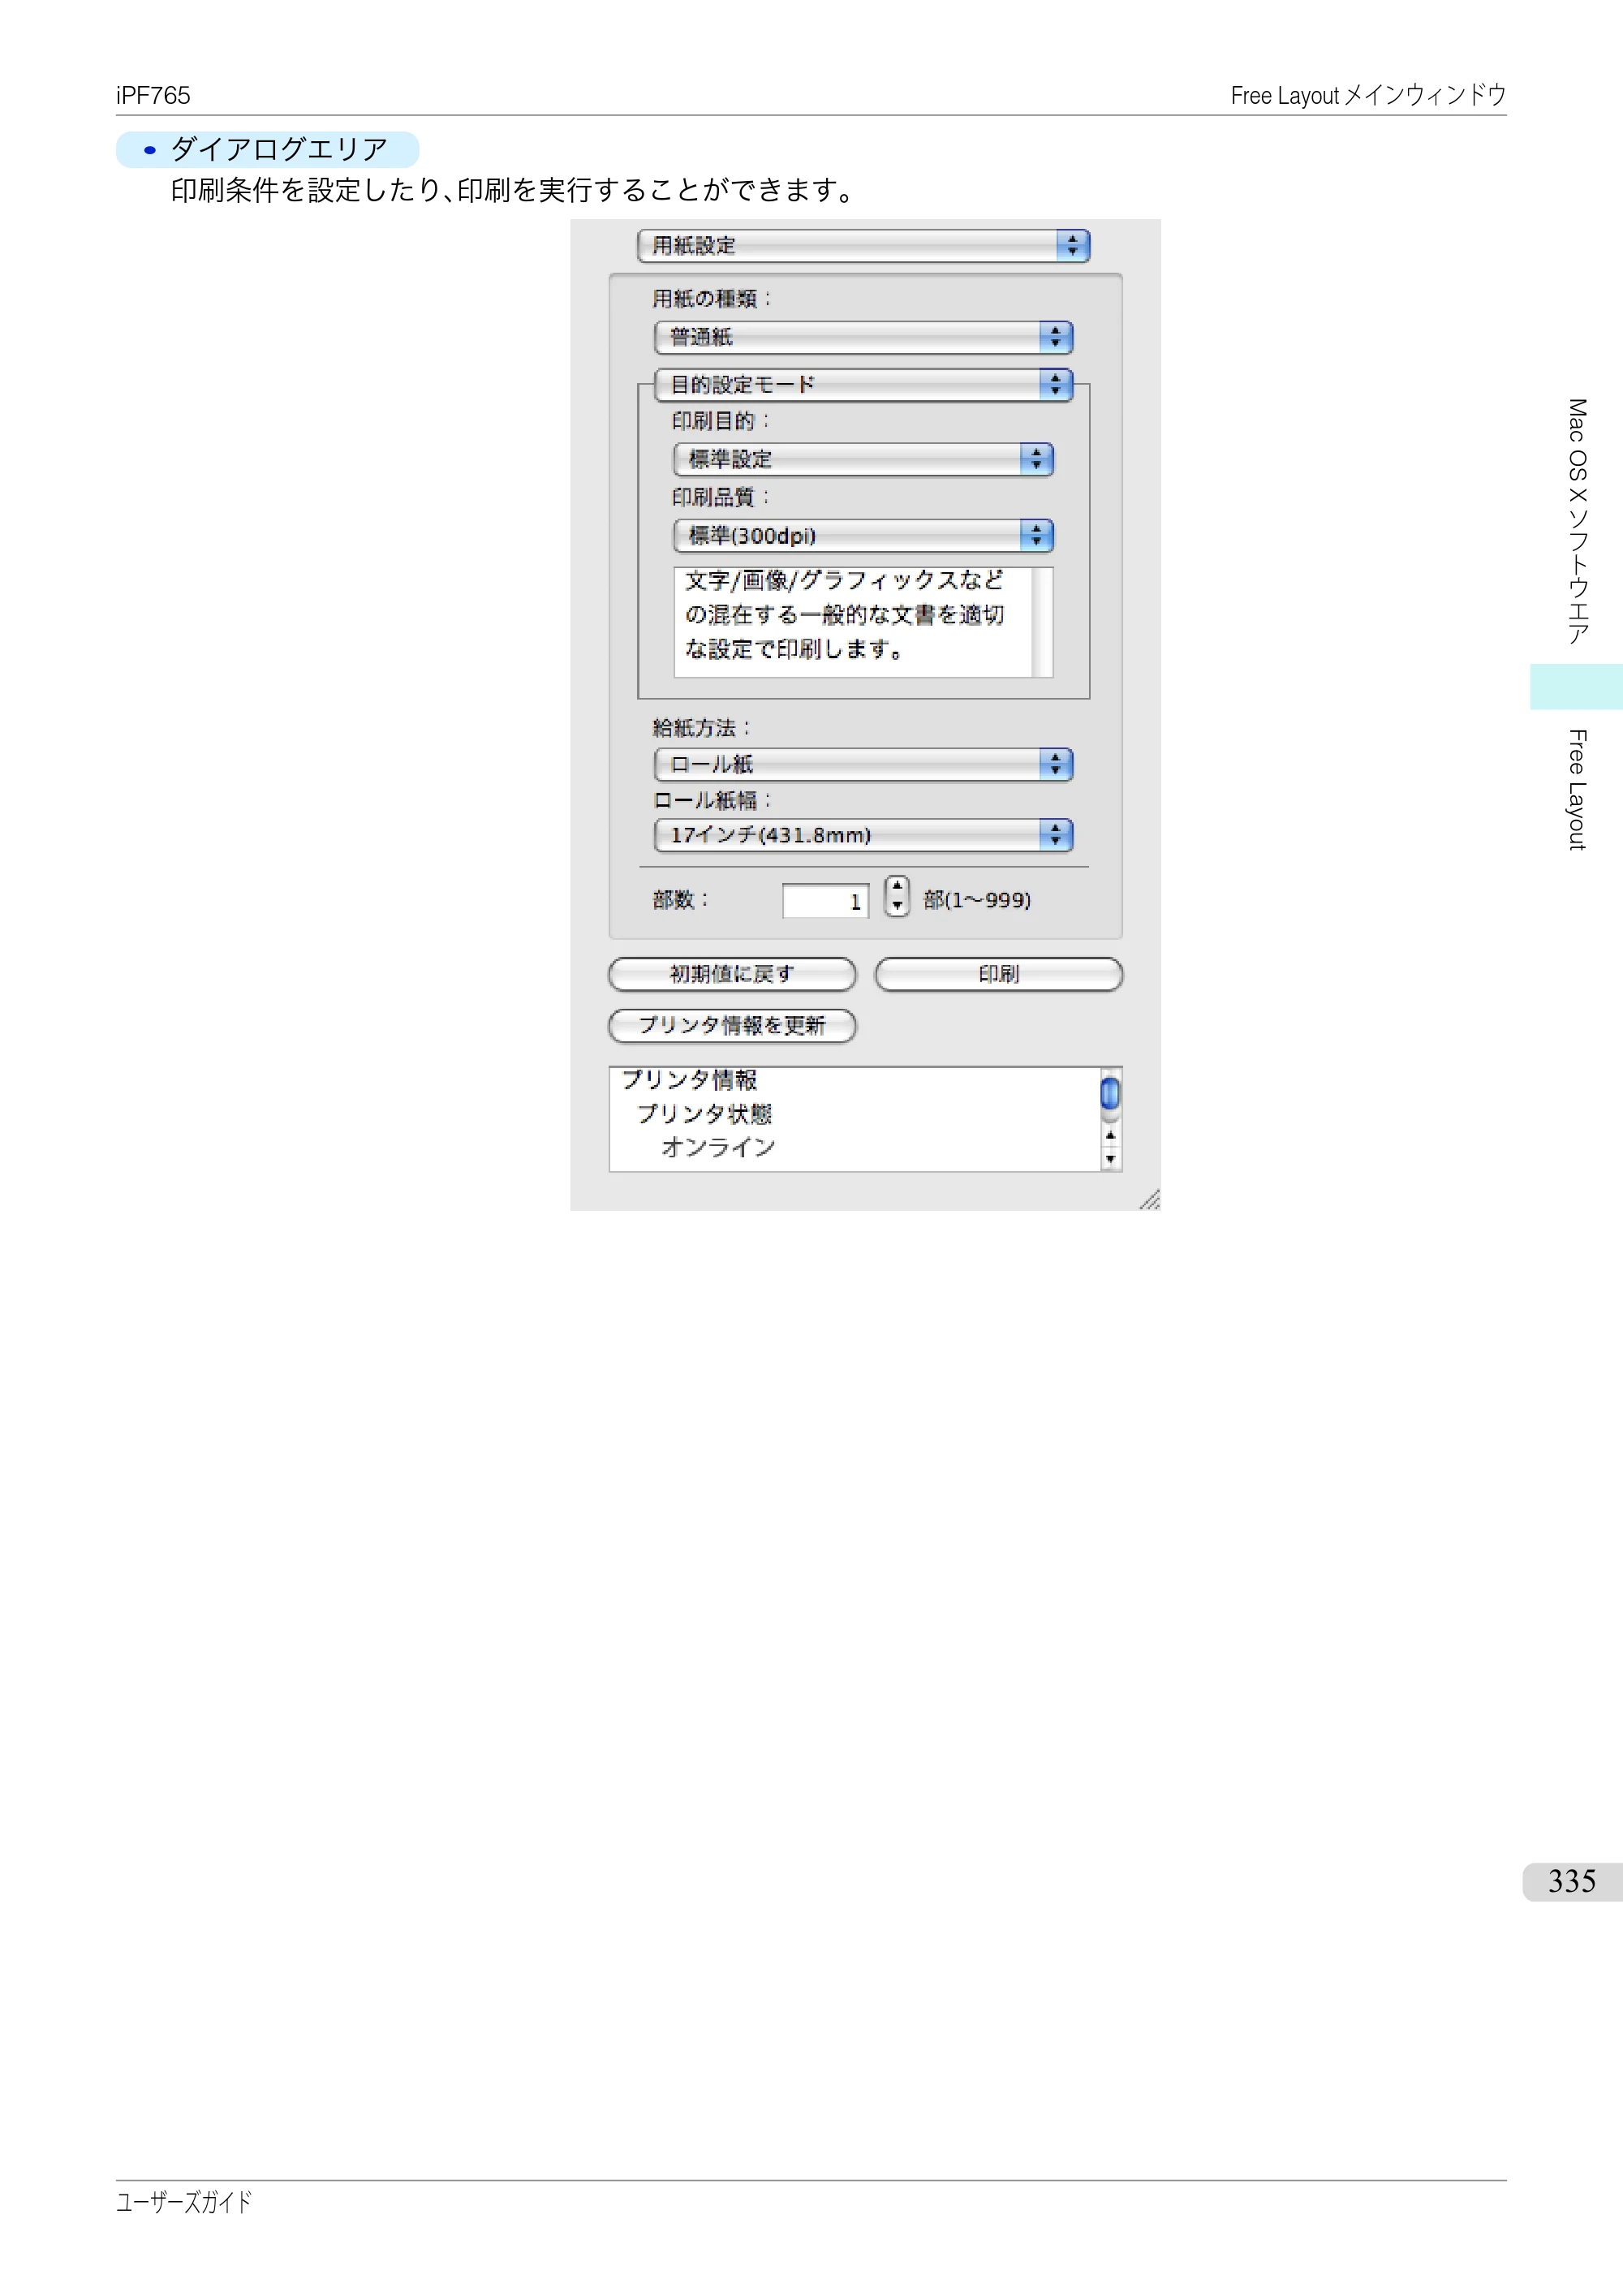Click the 部数 copies input field
The image size is (1623, 2296).
(825, 901)
